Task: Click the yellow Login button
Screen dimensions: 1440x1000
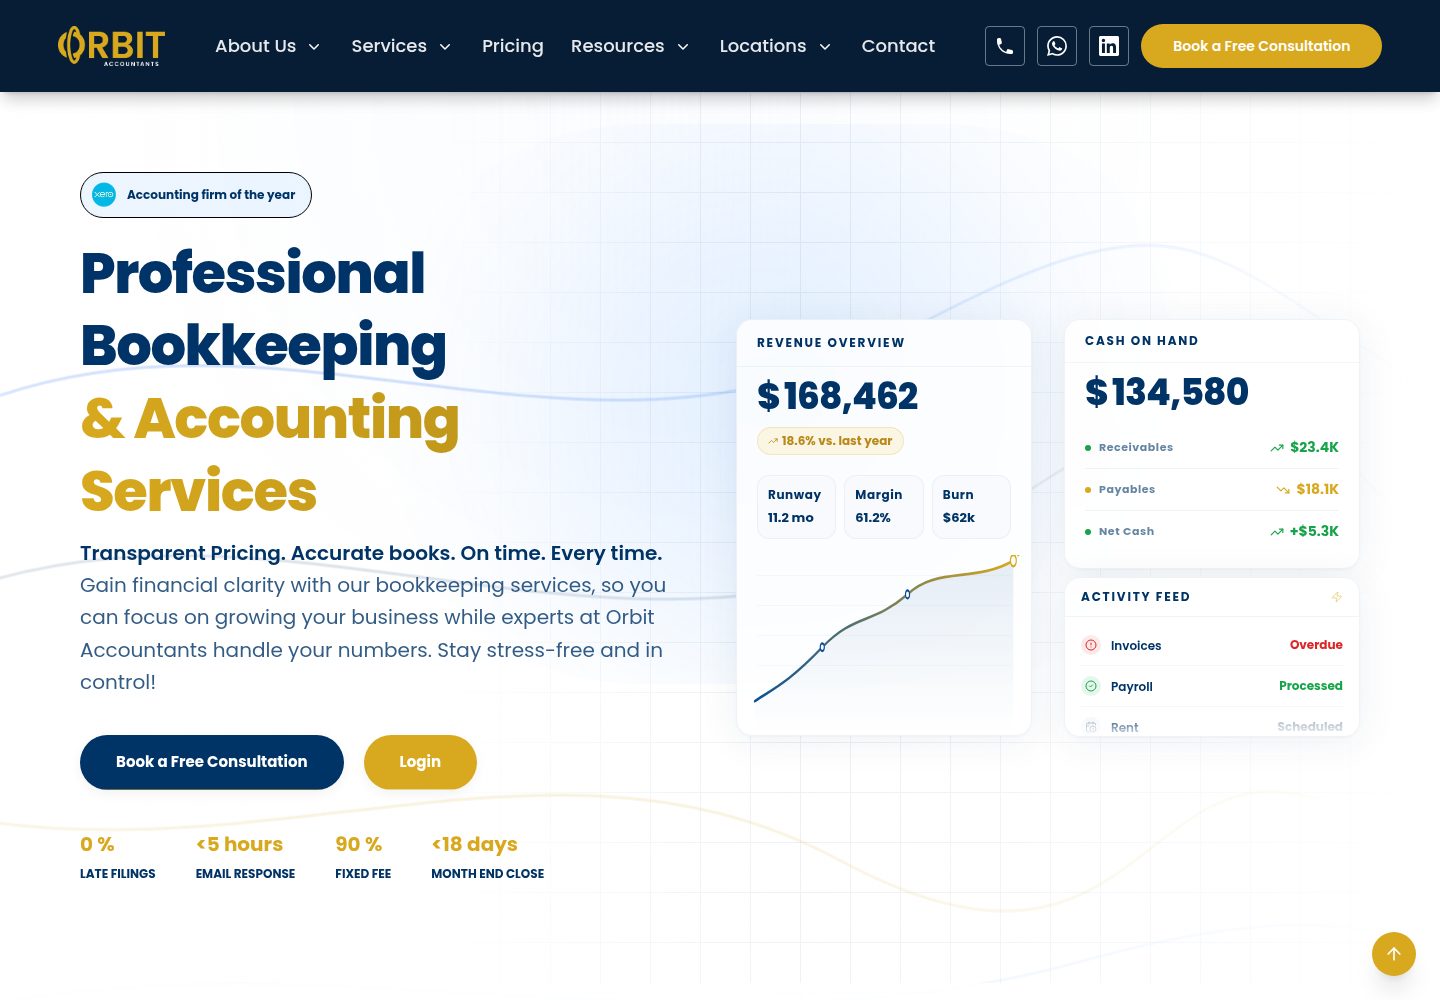Action: pyautogui.click(x=420, y=762)
